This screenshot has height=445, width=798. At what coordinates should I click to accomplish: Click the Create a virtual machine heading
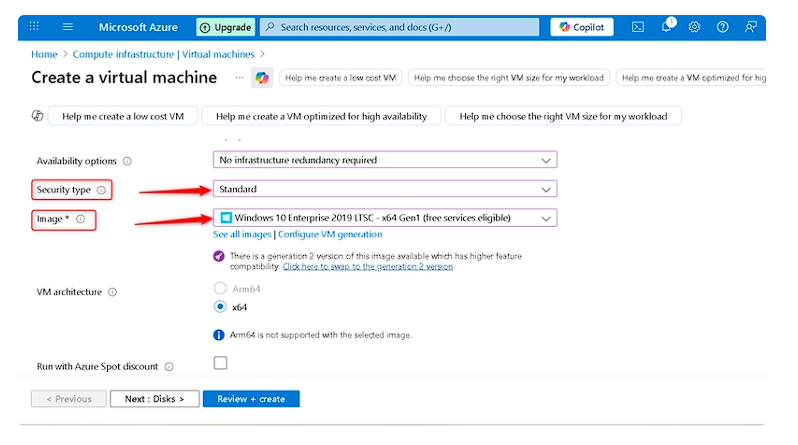tap(124, 77)
